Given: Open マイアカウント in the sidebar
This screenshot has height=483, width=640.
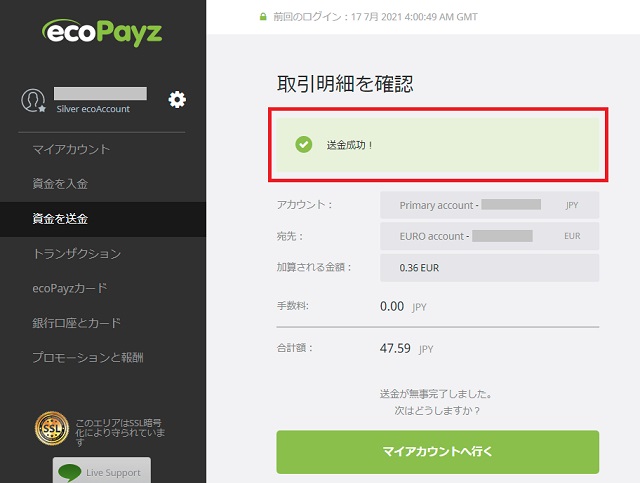Looking at the screenshot, I should point(71,150).
